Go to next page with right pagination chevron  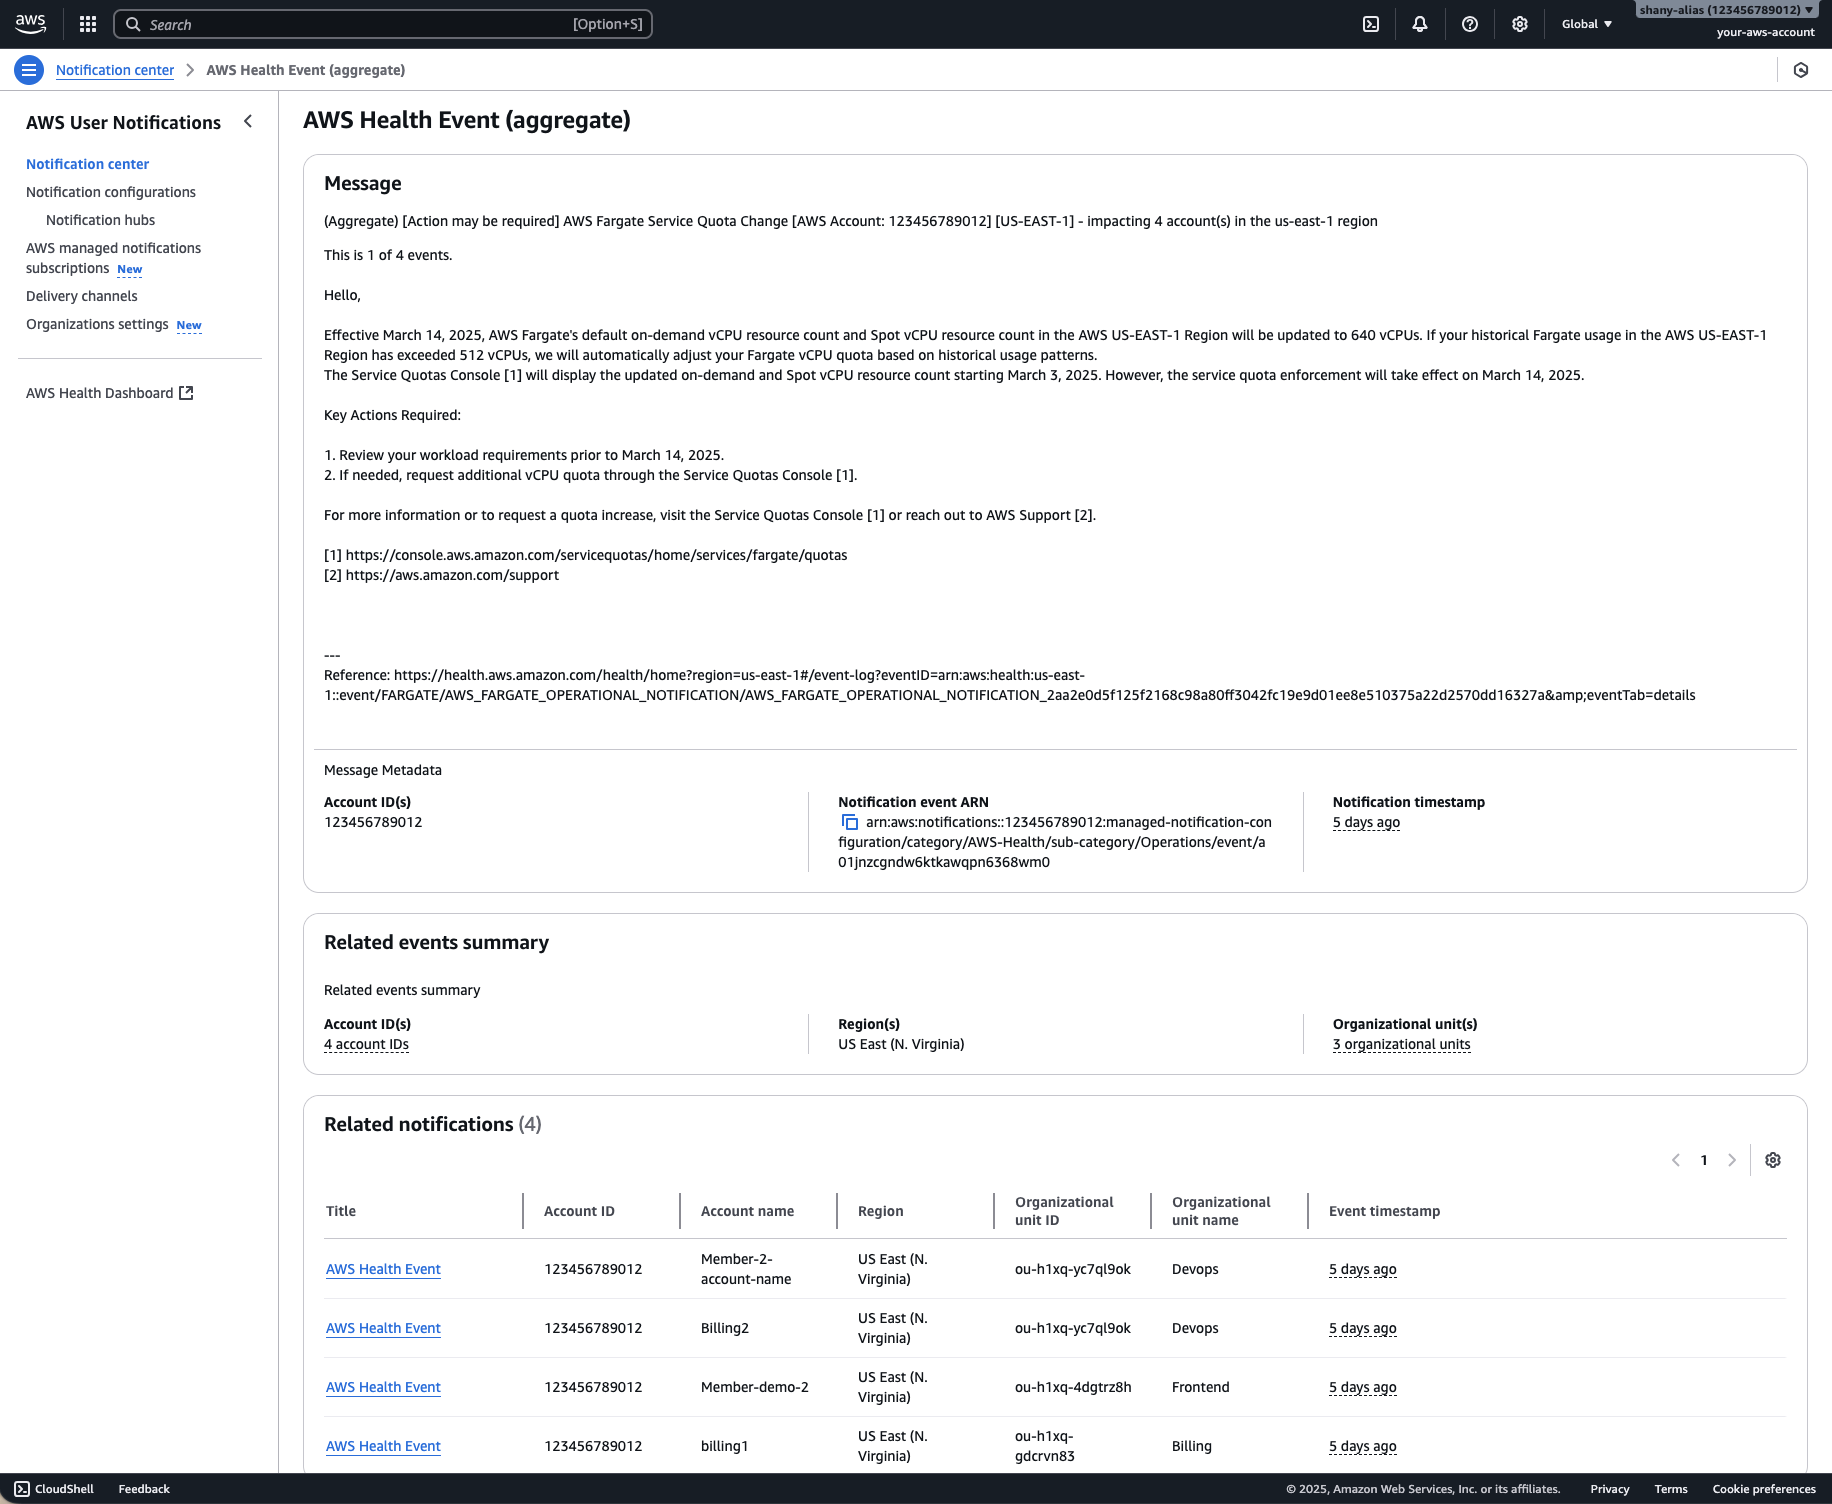(1732, 1160)
